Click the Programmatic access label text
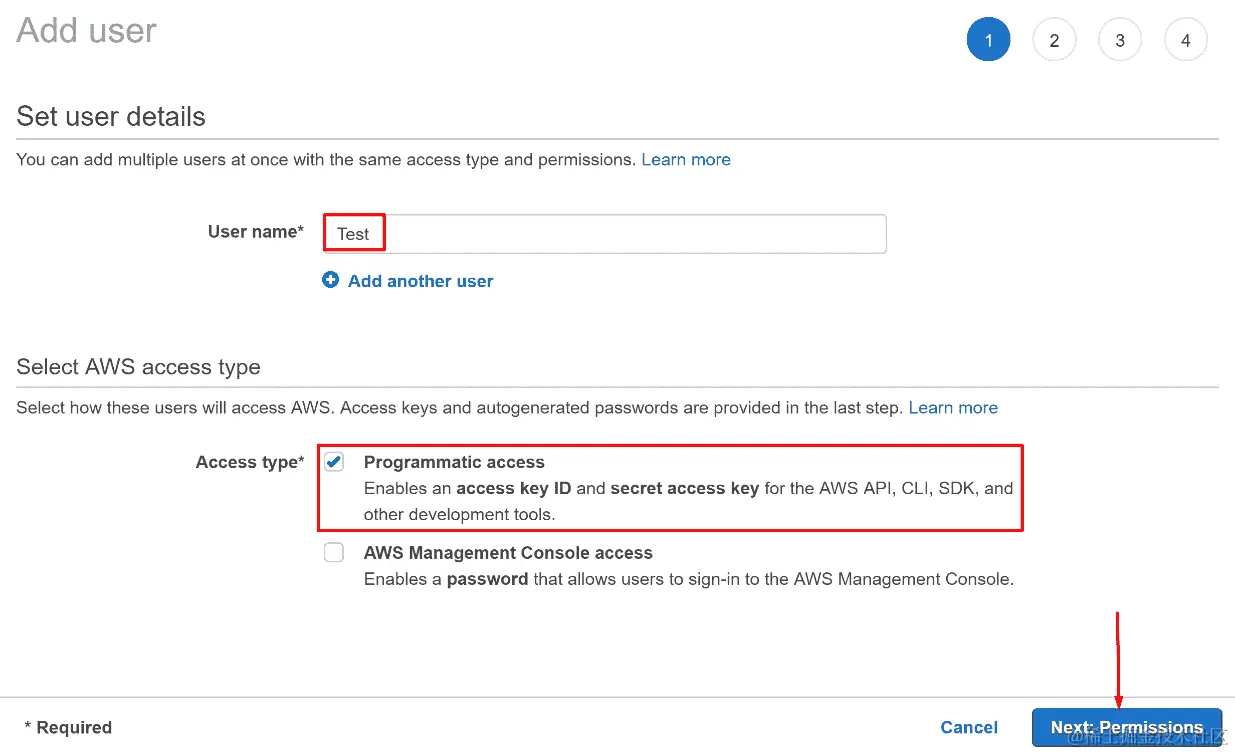Screen dimensions: 1235x754 pyautogui.click(x=454, y=462)
